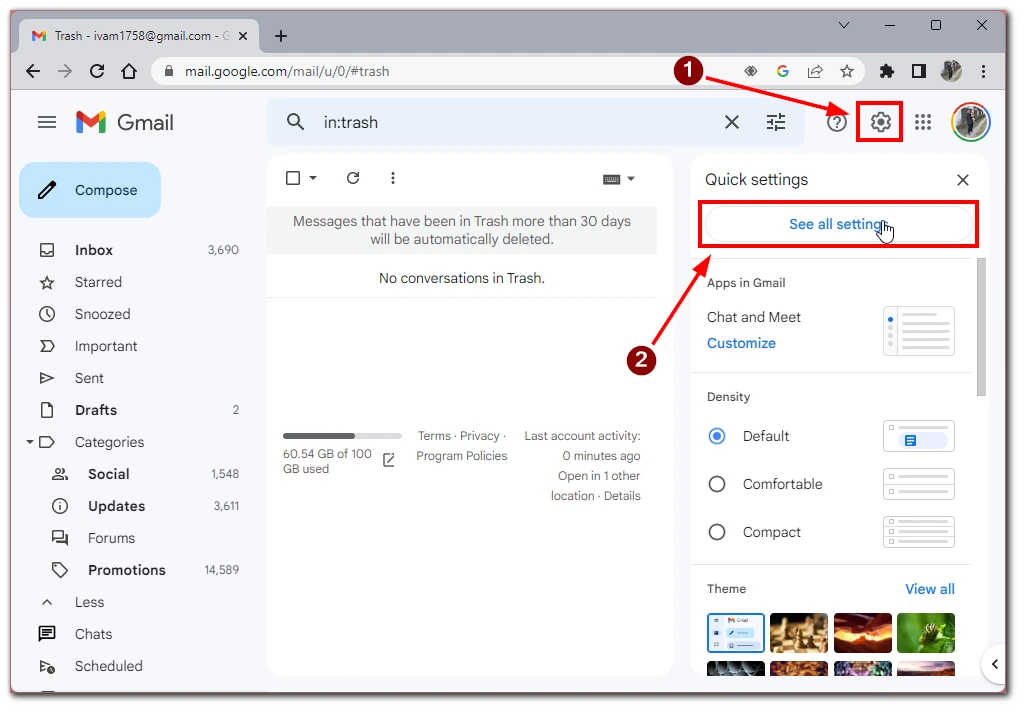
Task: Refresh the trash message list
Action: (x=353, y=178)
